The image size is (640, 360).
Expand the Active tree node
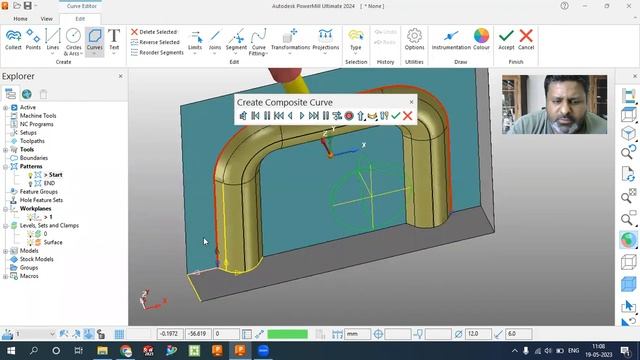(5, 108)
